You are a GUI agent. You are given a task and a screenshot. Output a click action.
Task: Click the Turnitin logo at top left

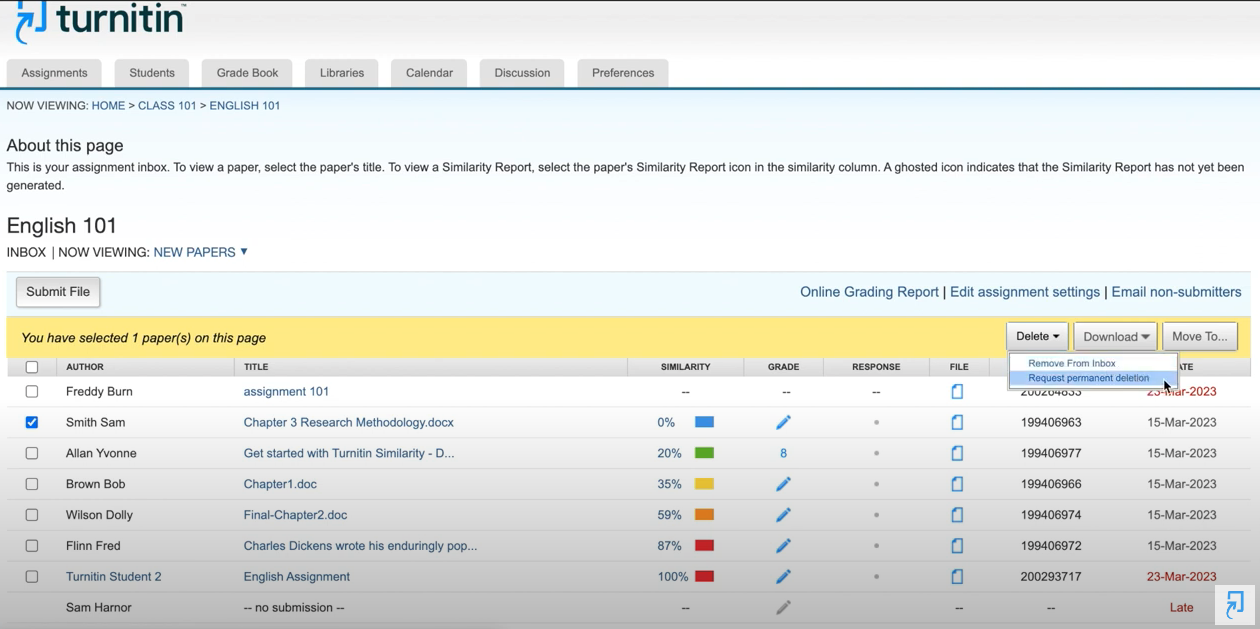click(x=100, y=20)
